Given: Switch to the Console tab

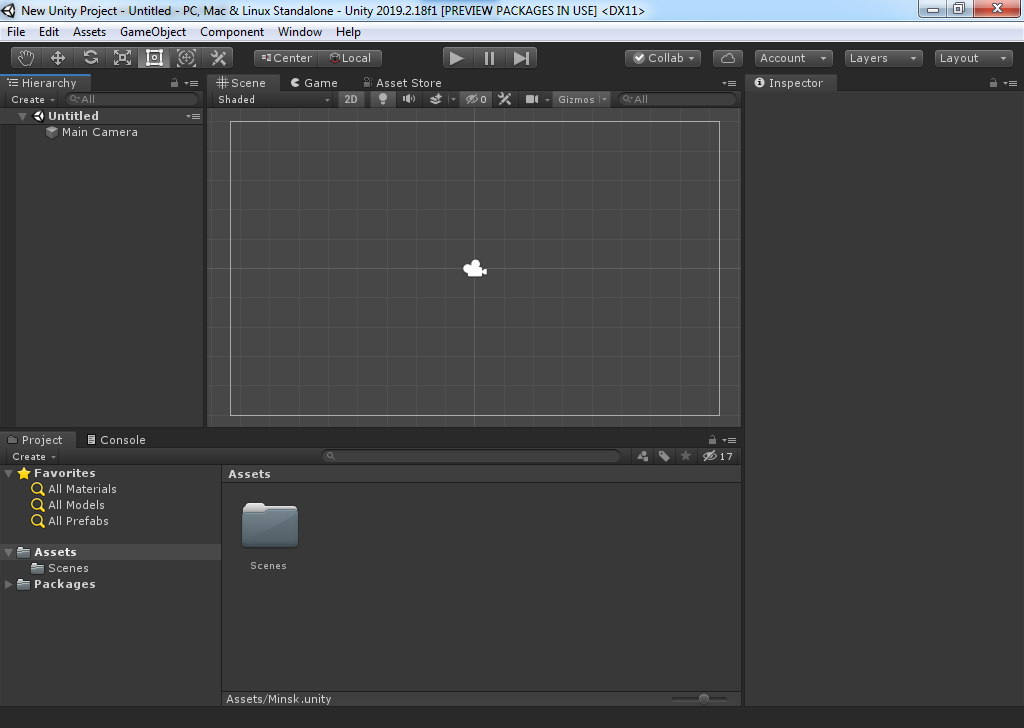Looking at the screenshot, I should (x=116, y=440).
